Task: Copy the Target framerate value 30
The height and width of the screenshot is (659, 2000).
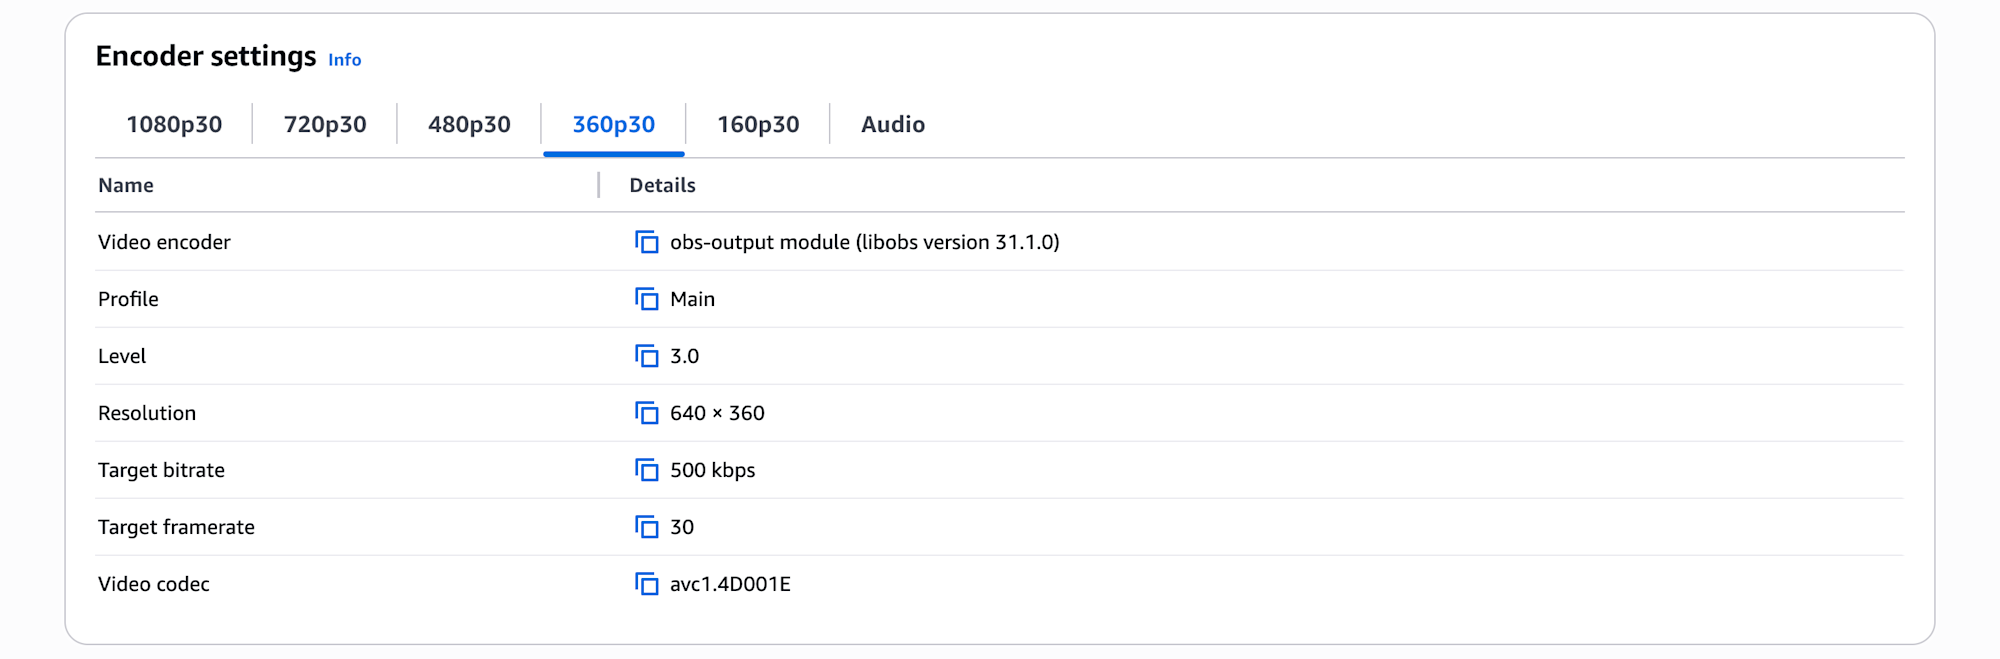Action: pyautogui.click(x=647, y=527)
